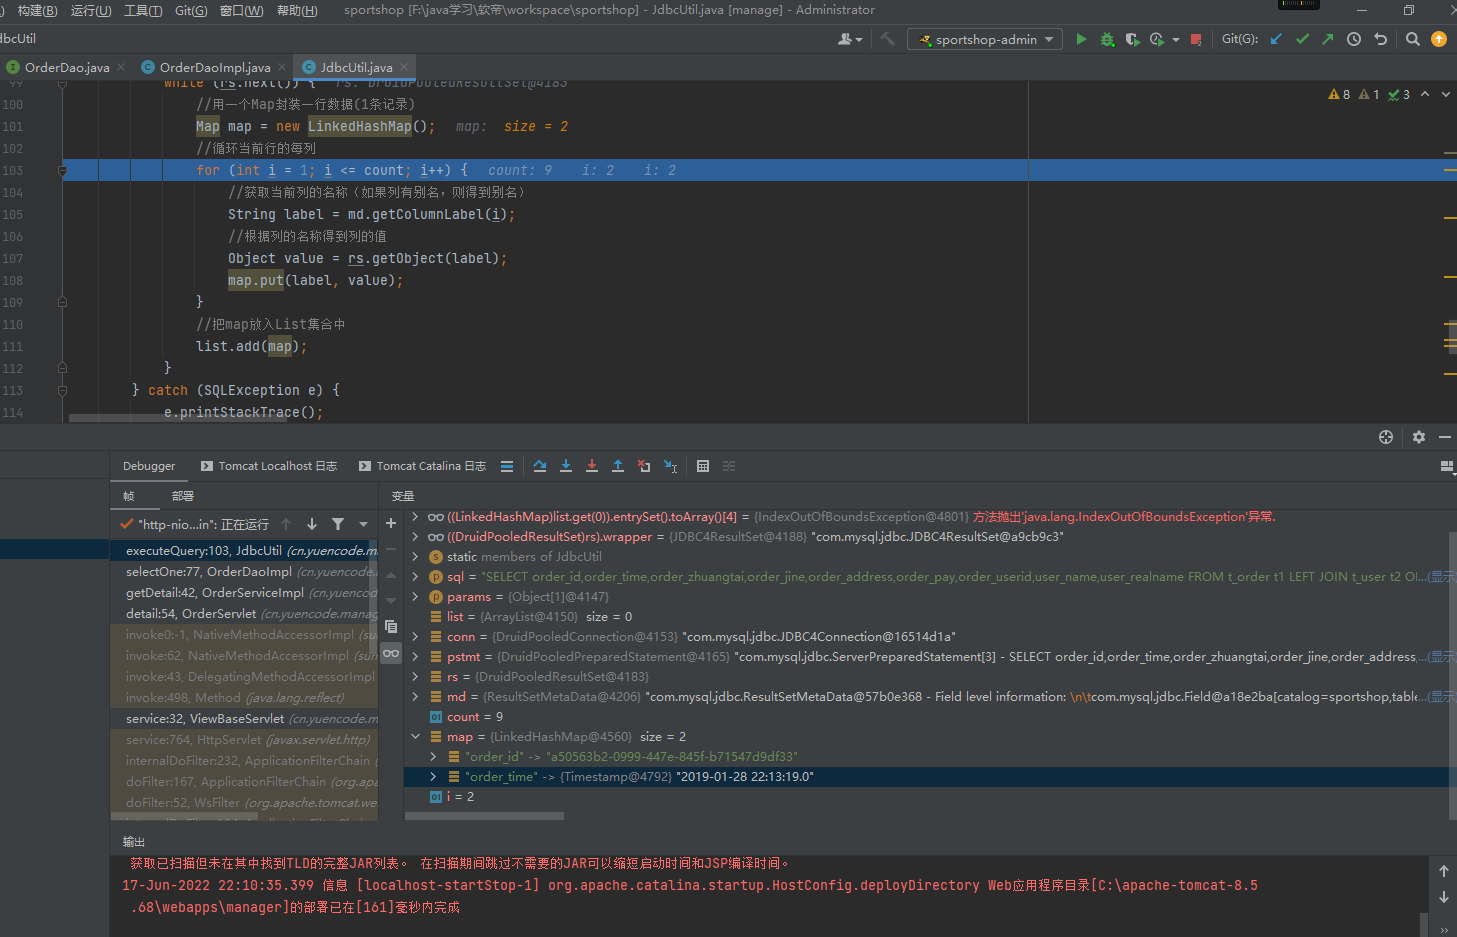Open the 帮助(H) menu
Viewport: 1457px width, 937px height.
pos(297,10)
